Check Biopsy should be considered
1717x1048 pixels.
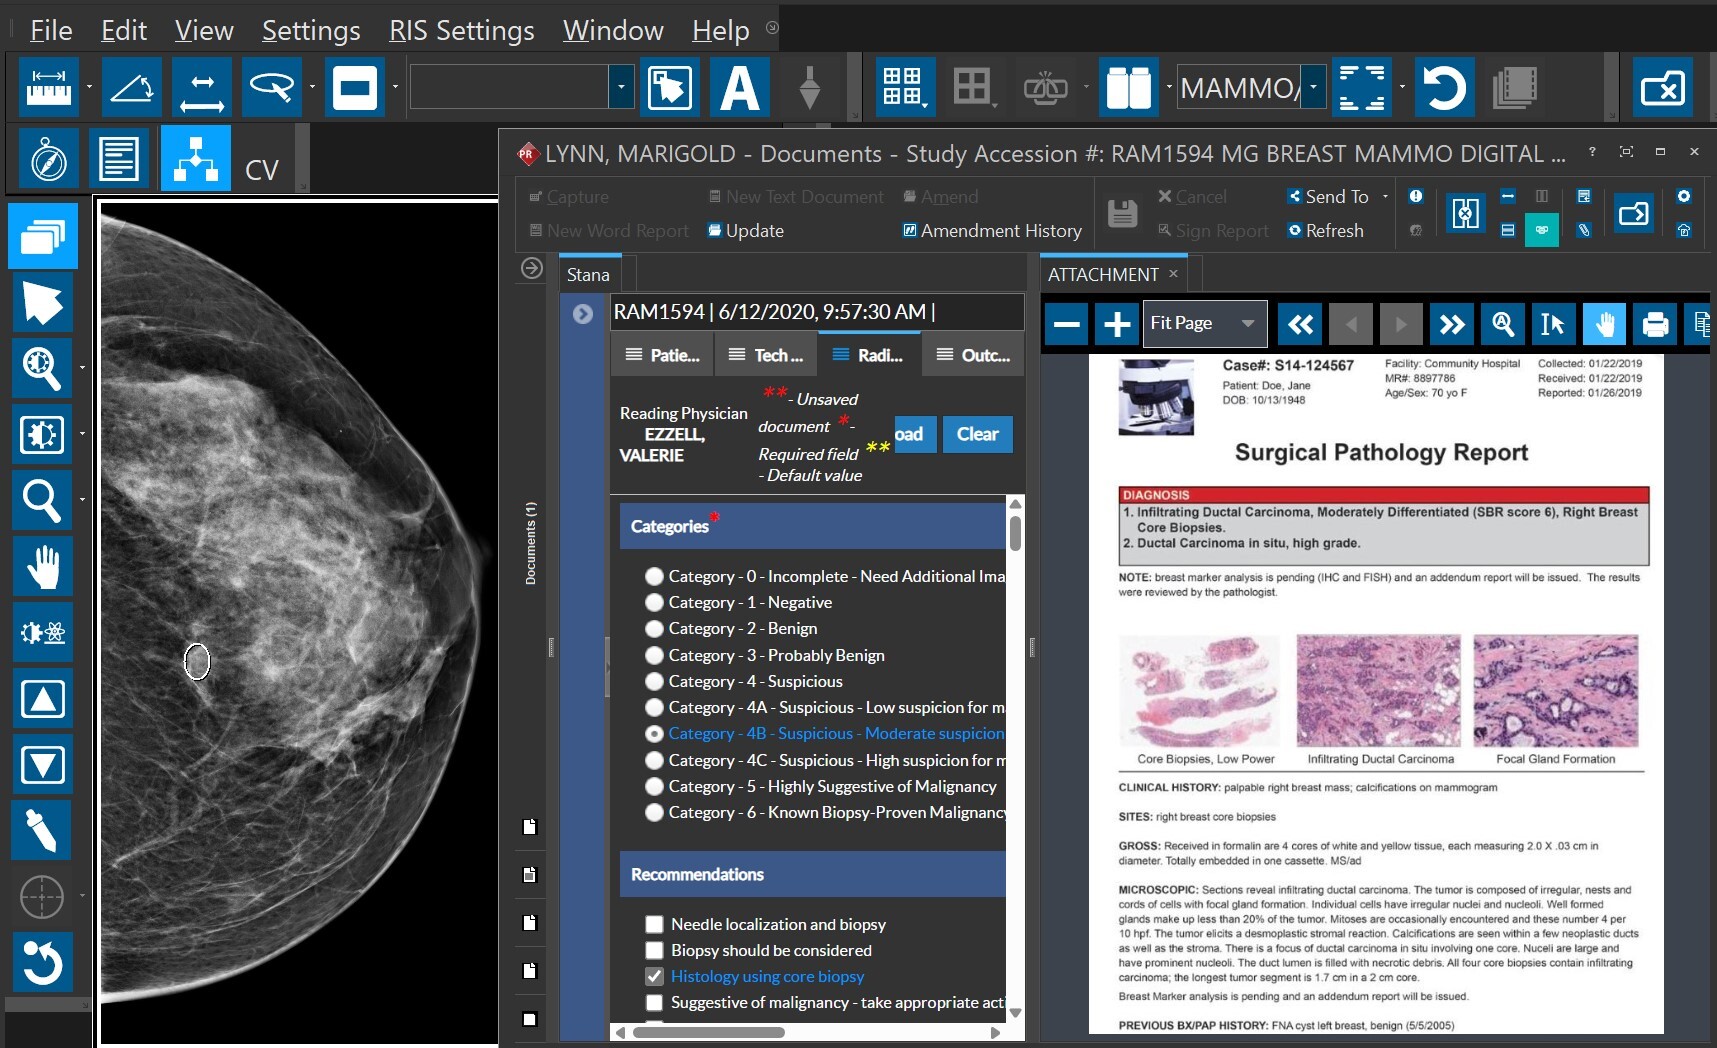pos(654,950)
